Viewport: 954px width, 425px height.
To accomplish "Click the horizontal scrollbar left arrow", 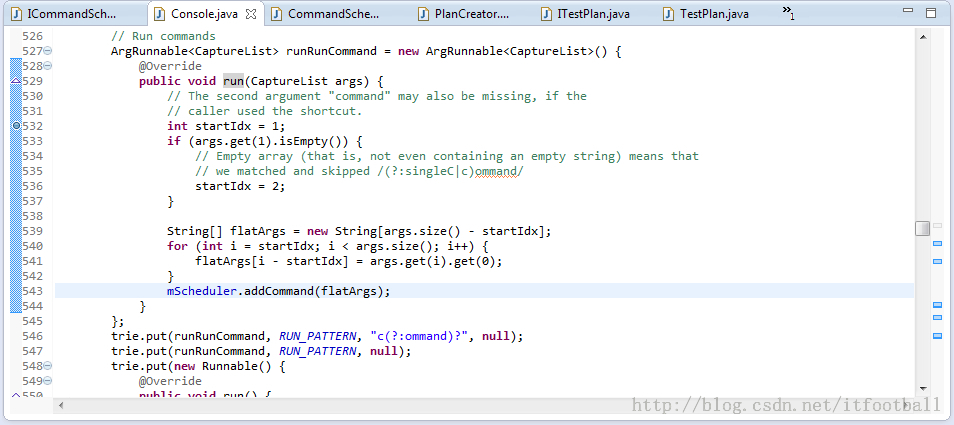I will coord(60,404).
